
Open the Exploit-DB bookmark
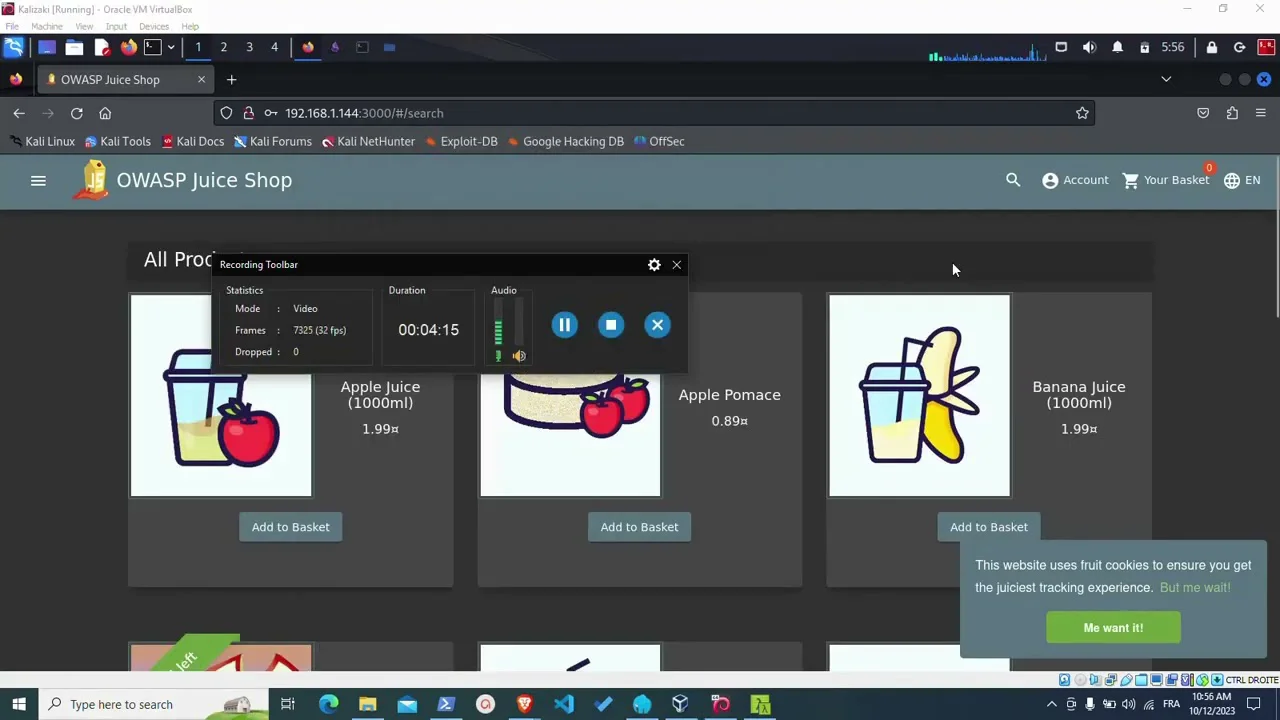[x=461, y=141]
